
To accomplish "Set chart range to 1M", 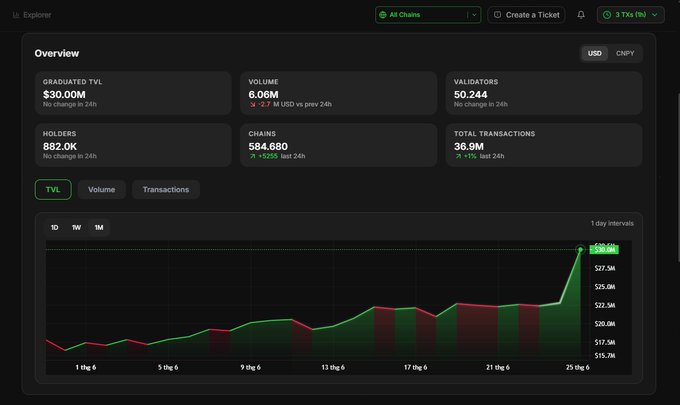I will tap(99, 228).
